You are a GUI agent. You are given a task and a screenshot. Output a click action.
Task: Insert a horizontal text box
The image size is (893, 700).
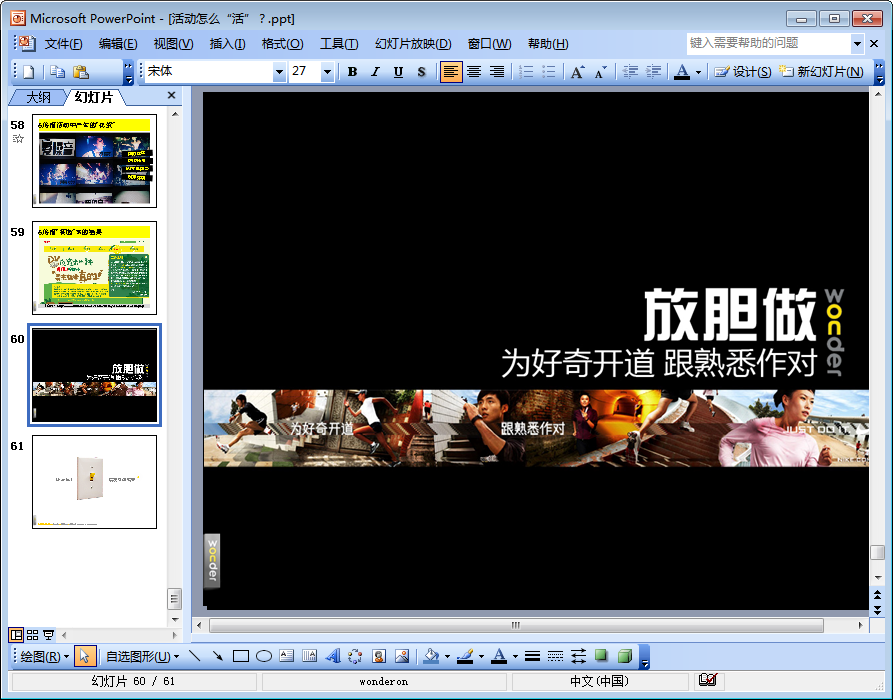click(x=286, y=656)
